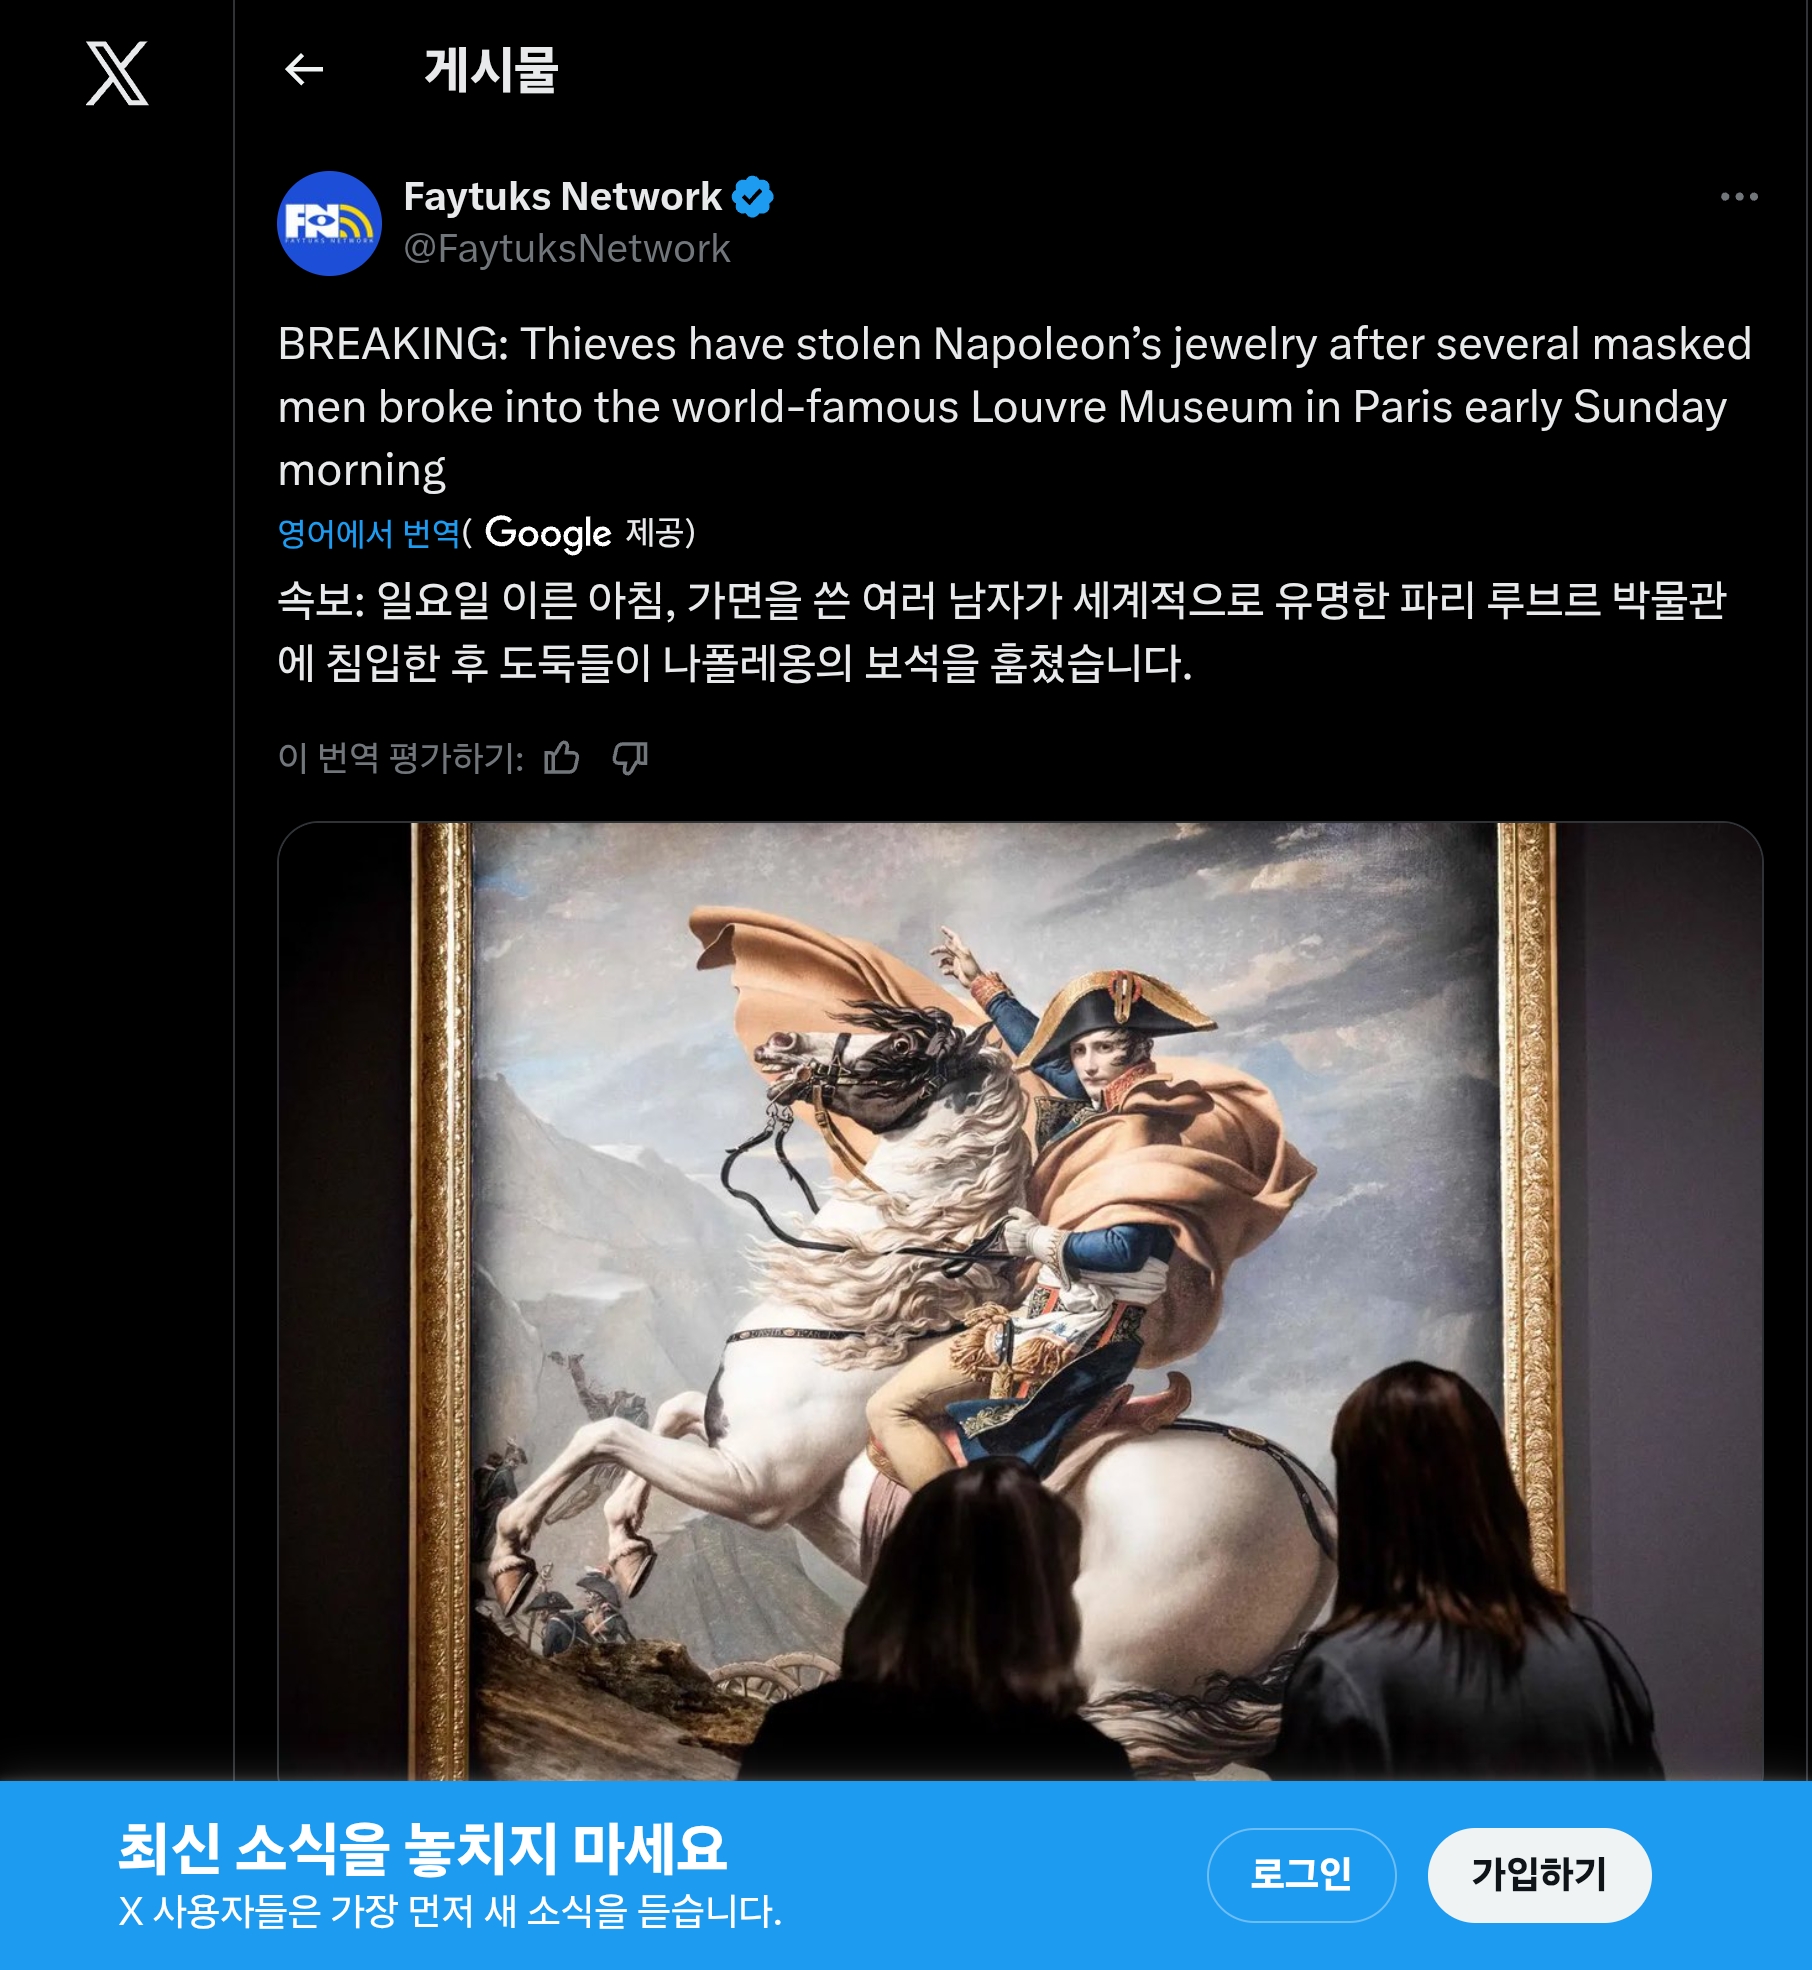Viewport: 1812px width, 1970px height.
Task: Rate translation with thumbs down
Action: coord(630,758)
